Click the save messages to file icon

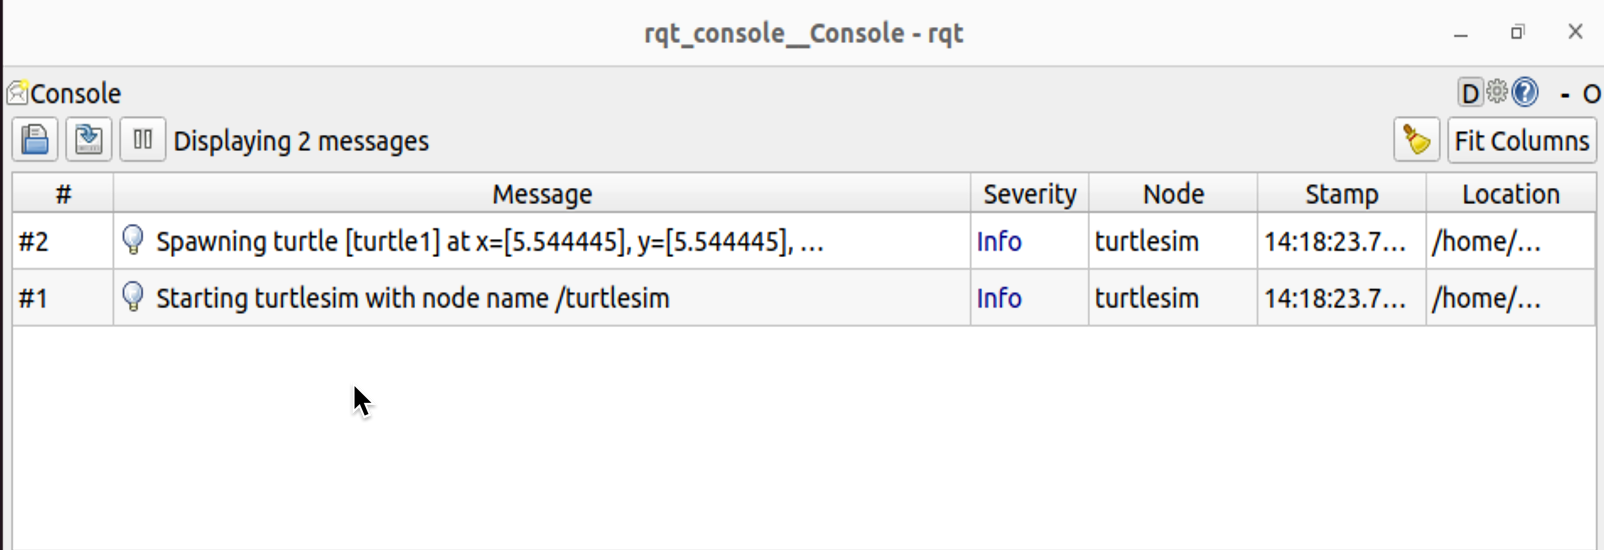89,140
